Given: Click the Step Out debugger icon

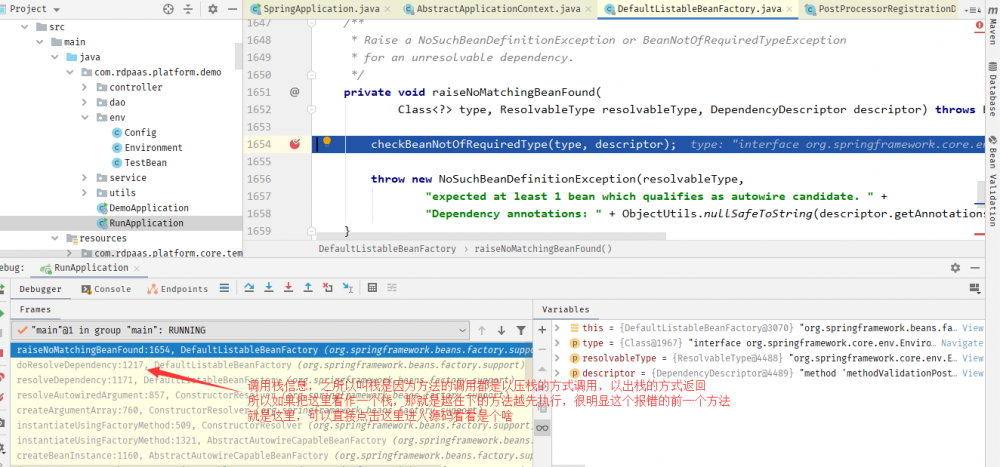Looking at the screenshot, I should [x=310, y=288].
